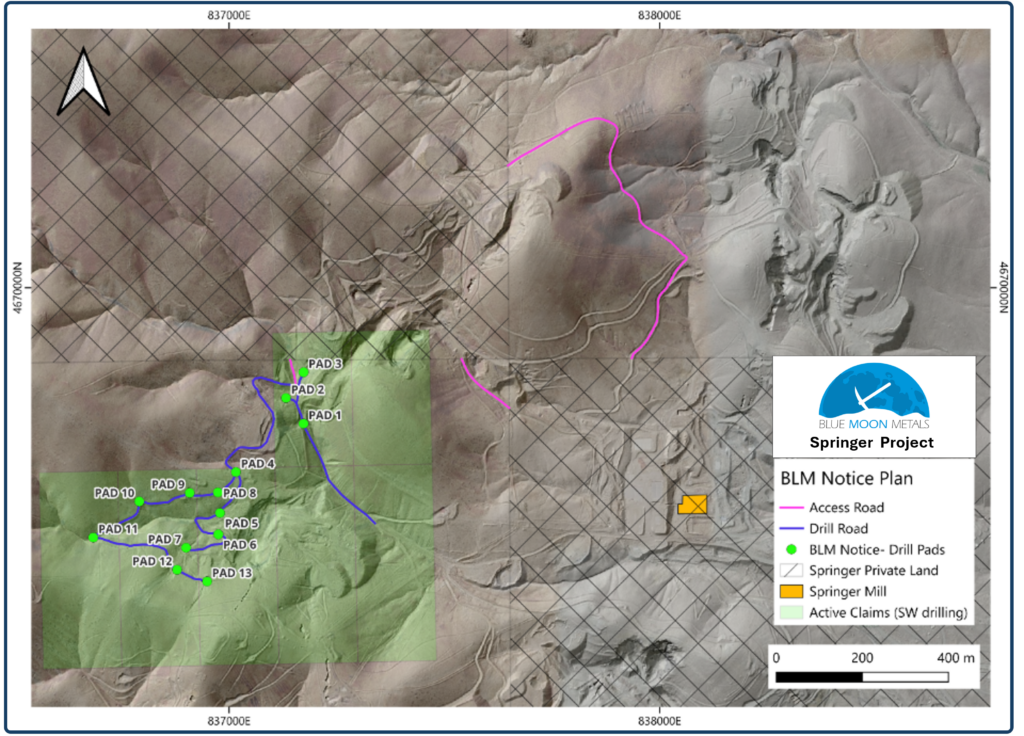Click the 'PAD 11' label
1024x736 pixels.
click(x=118, y=529)
